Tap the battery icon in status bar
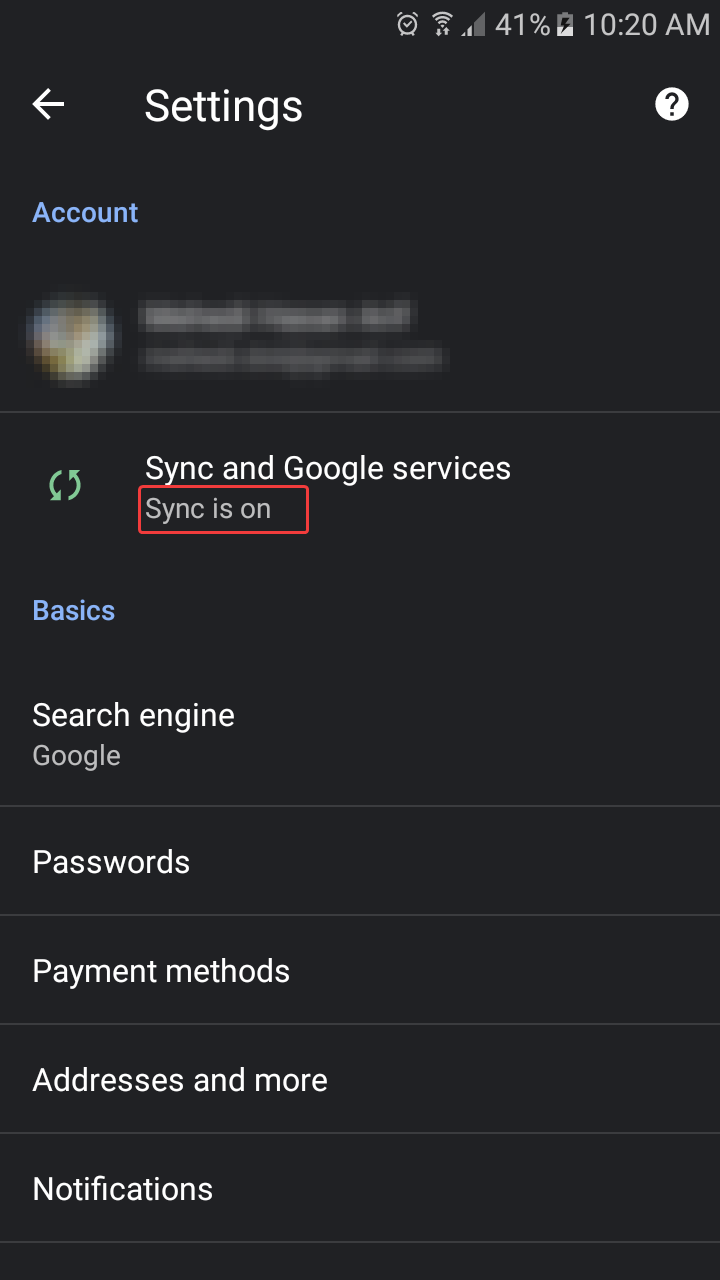Screen dimensions: 720x1280 coord(565,24)
